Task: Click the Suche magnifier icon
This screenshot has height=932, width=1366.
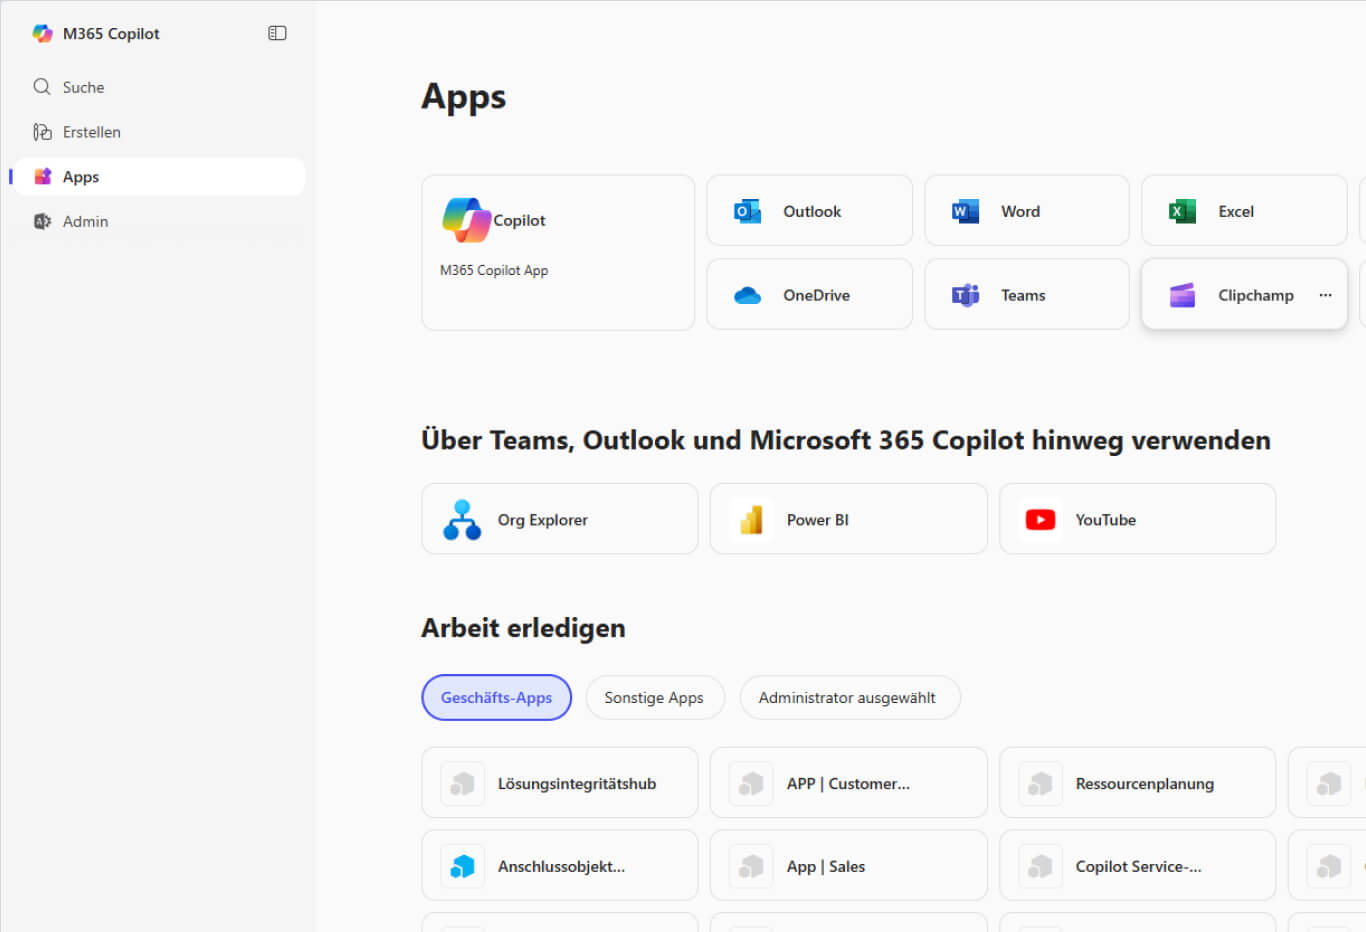Action: (x=42, y=87)
